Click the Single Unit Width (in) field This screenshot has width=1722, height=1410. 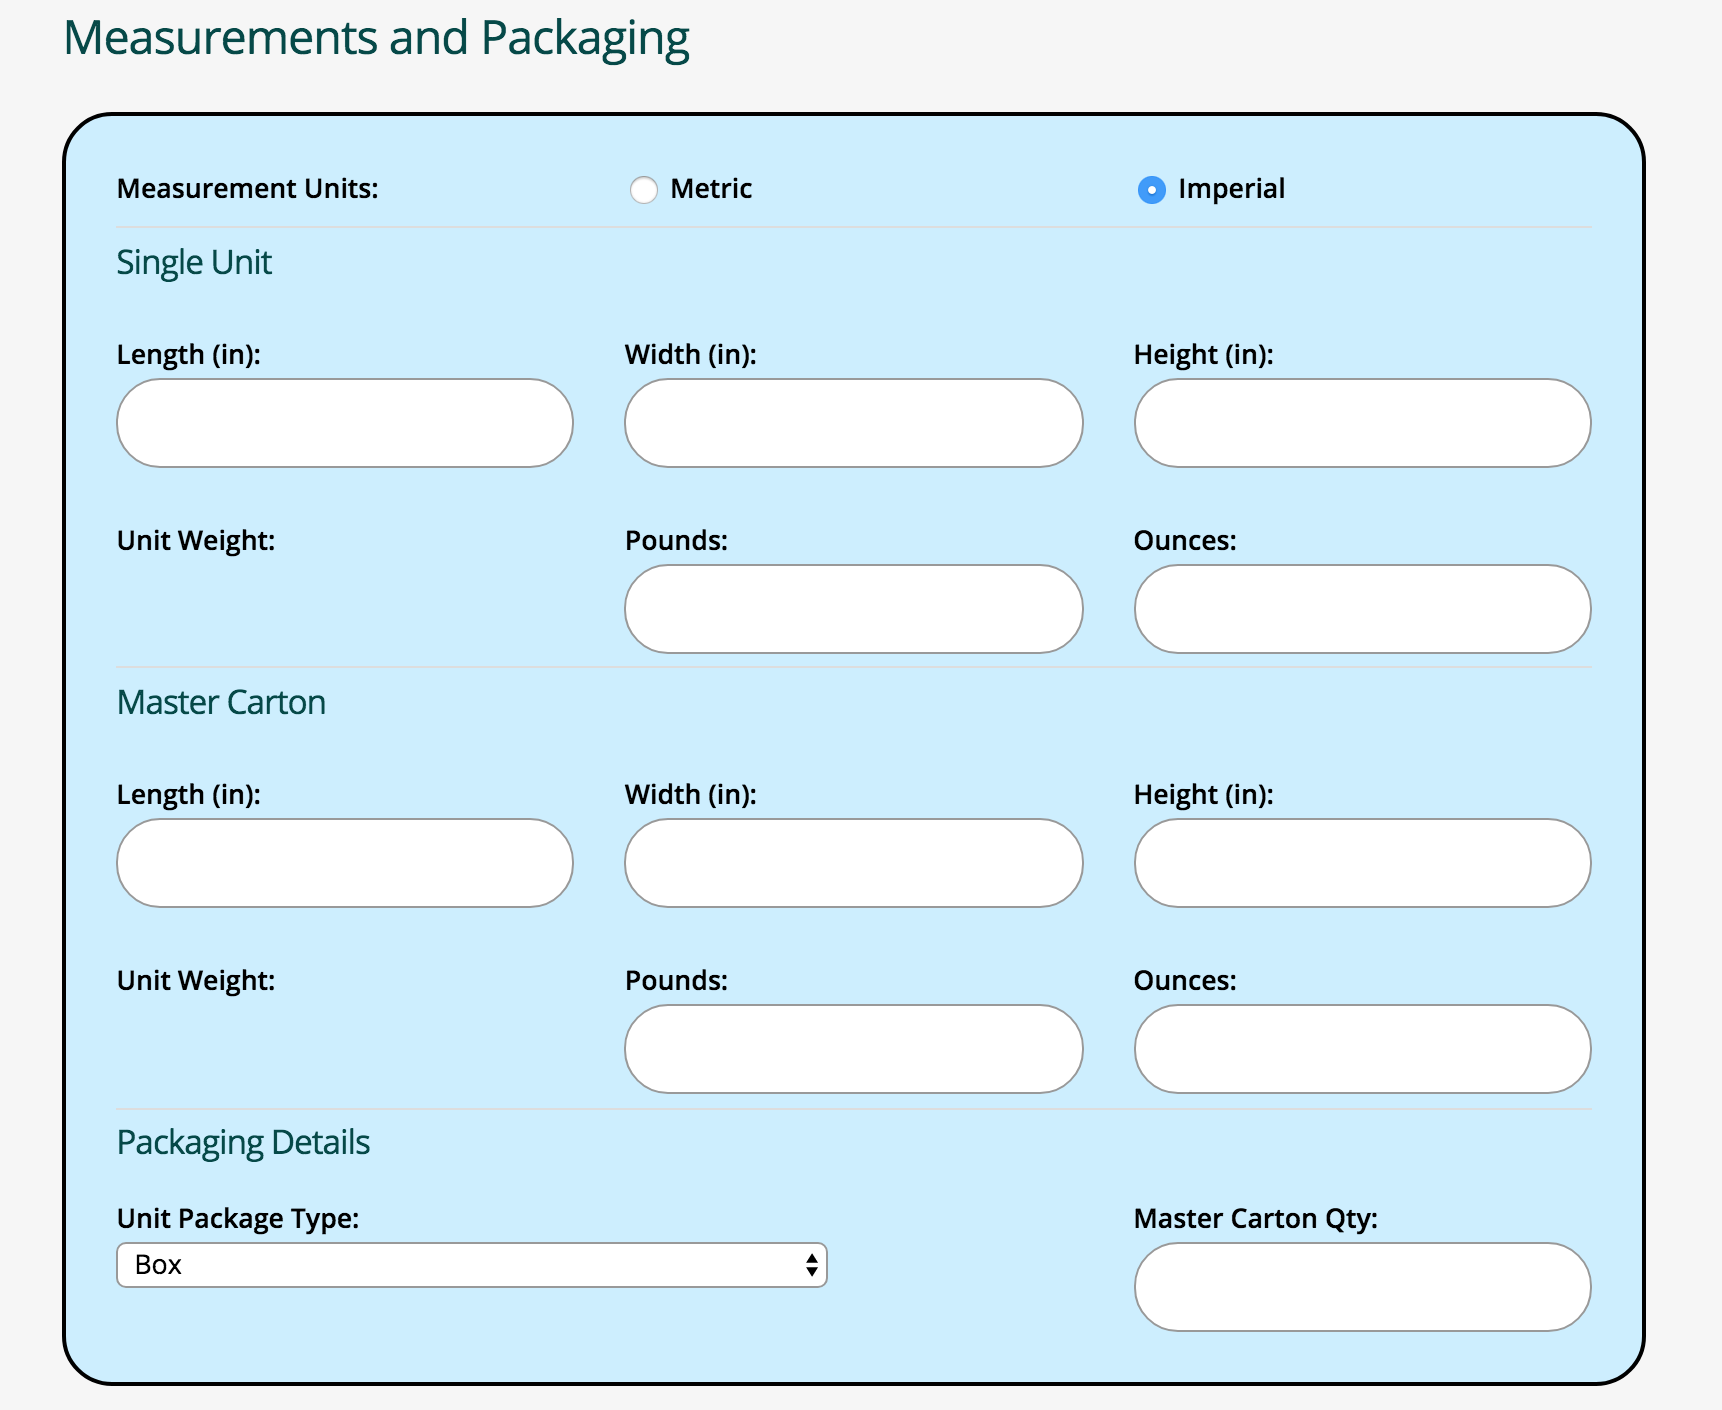pos(854,423)
